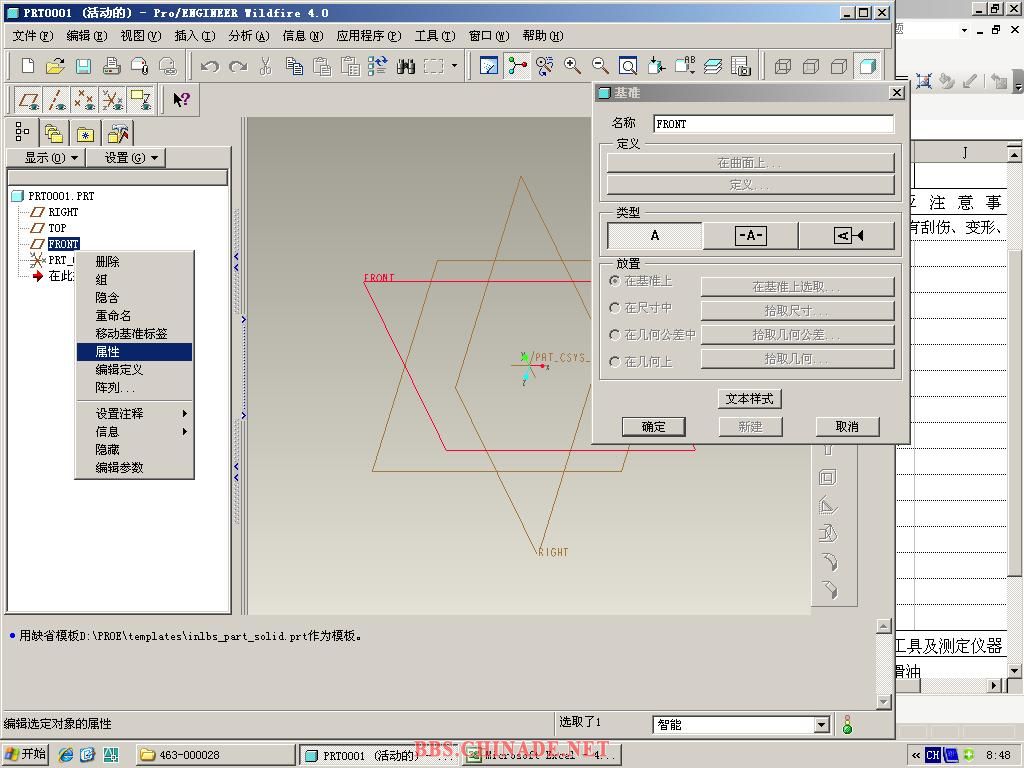Select the 在几何上 radio button
The height and width of the screenshot is (768, 1024).
pos(615,362)
